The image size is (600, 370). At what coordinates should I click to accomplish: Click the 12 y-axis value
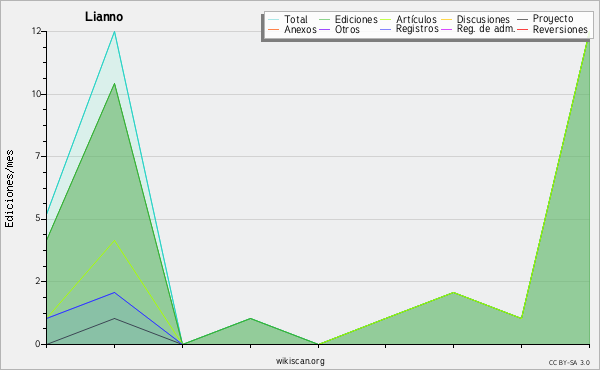point(36,31)
